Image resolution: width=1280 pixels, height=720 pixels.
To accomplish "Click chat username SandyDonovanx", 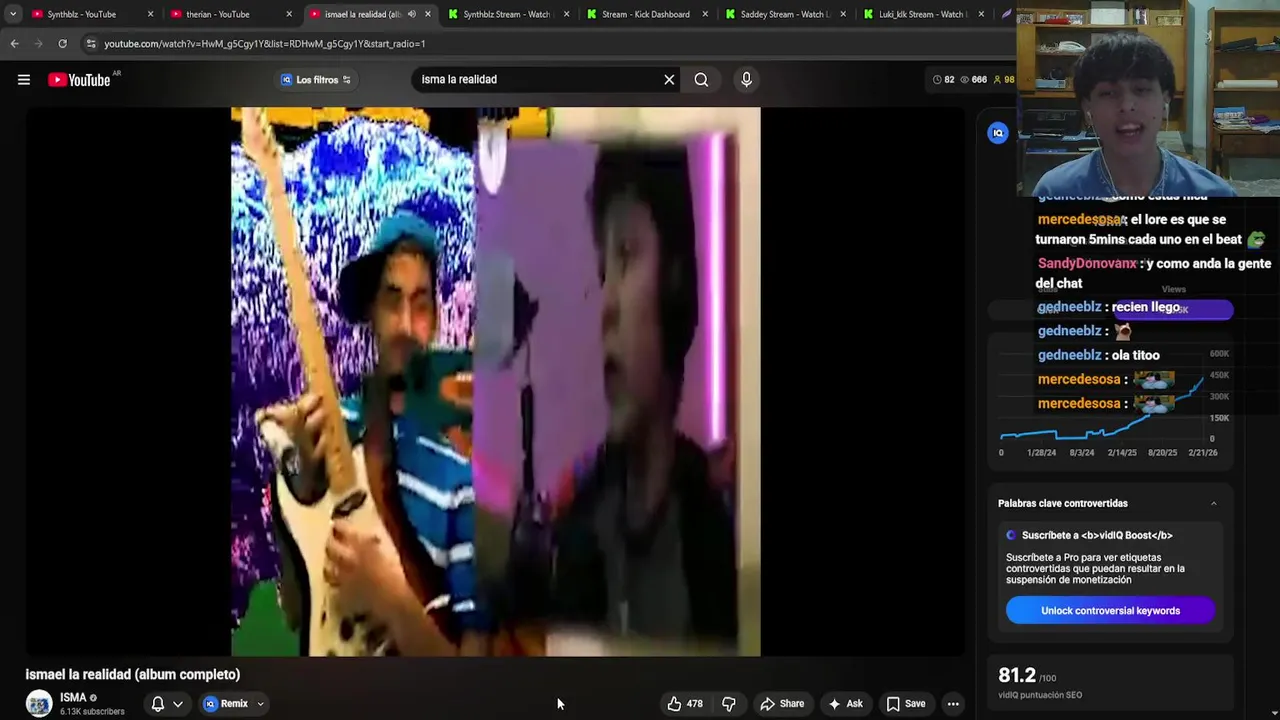I will point(1087,264).
